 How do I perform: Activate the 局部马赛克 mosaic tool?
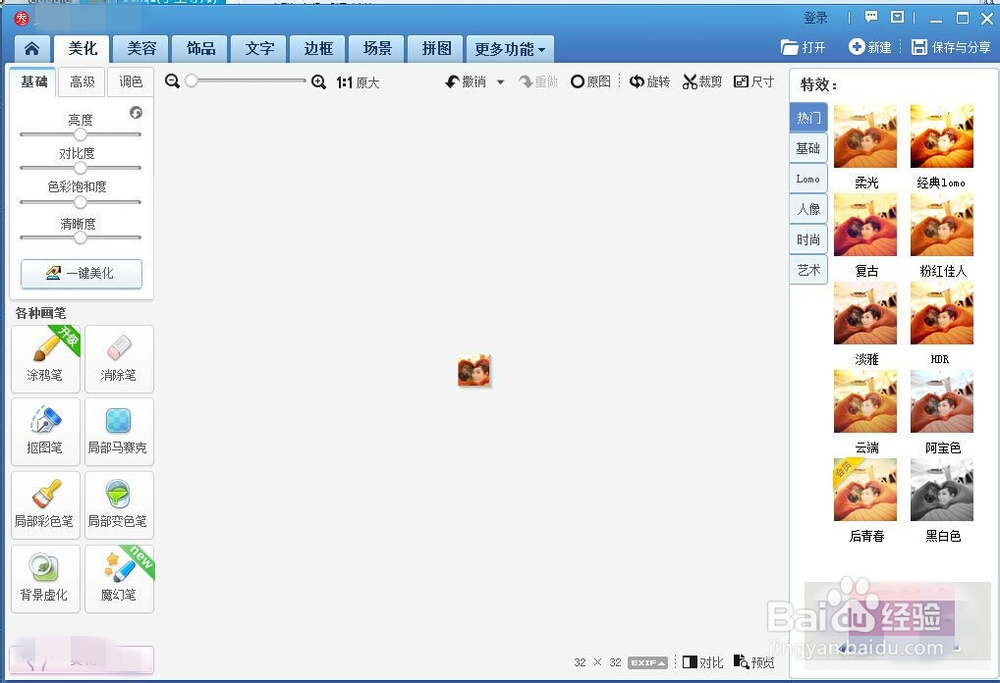pos(119,432)
